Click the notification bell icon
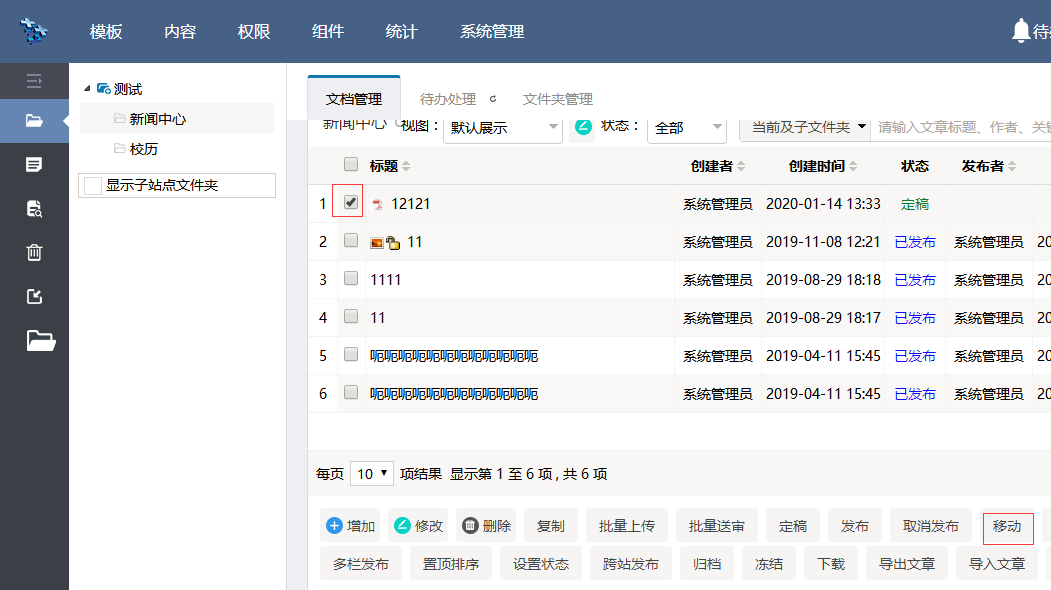This screenshot has height=590, width=1051. [x=1020, y=31]
